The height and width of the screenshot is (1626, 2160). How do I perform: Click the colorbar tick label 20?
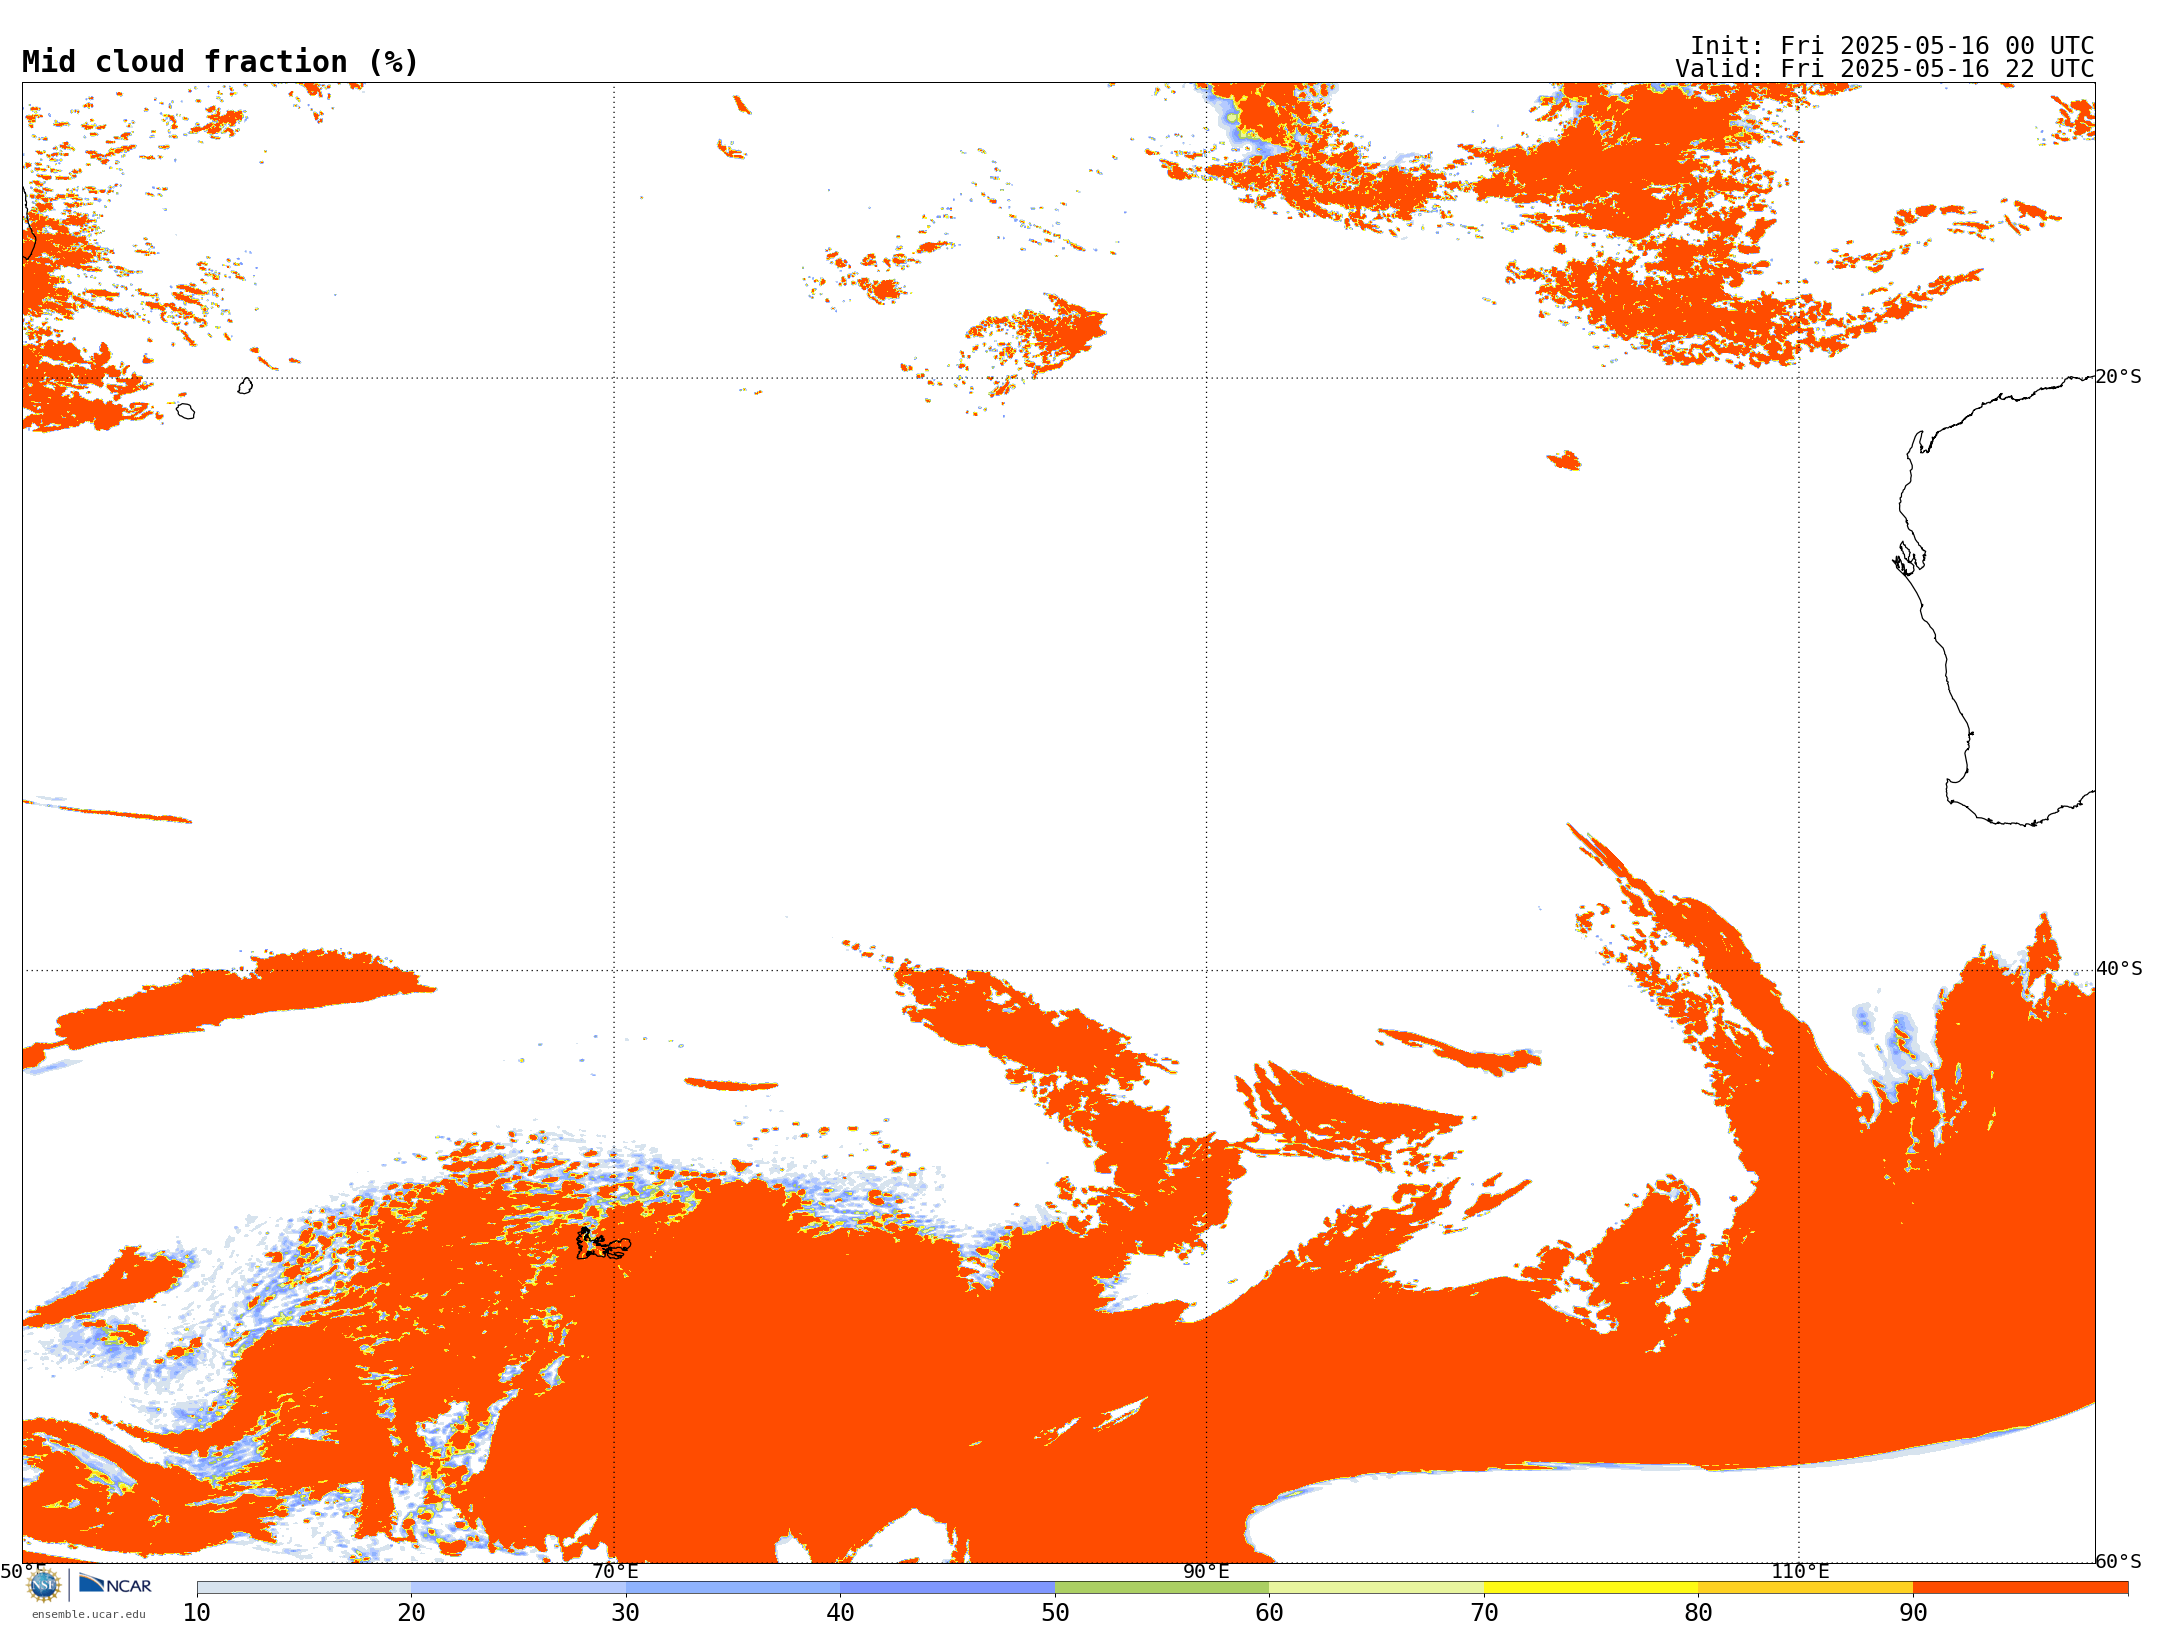click(x=411, y=1613)
